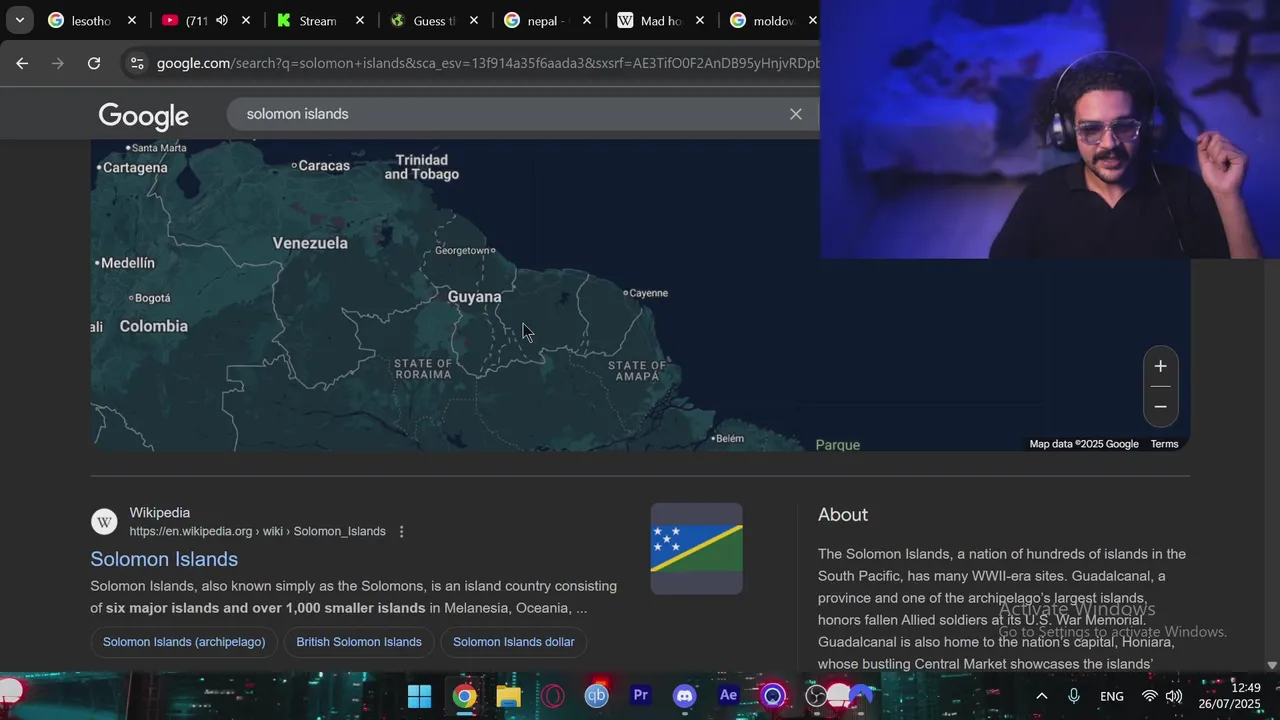Open Chrome from the taskbar
Screen dimensions: 1280x720
[x=464, y=696]
